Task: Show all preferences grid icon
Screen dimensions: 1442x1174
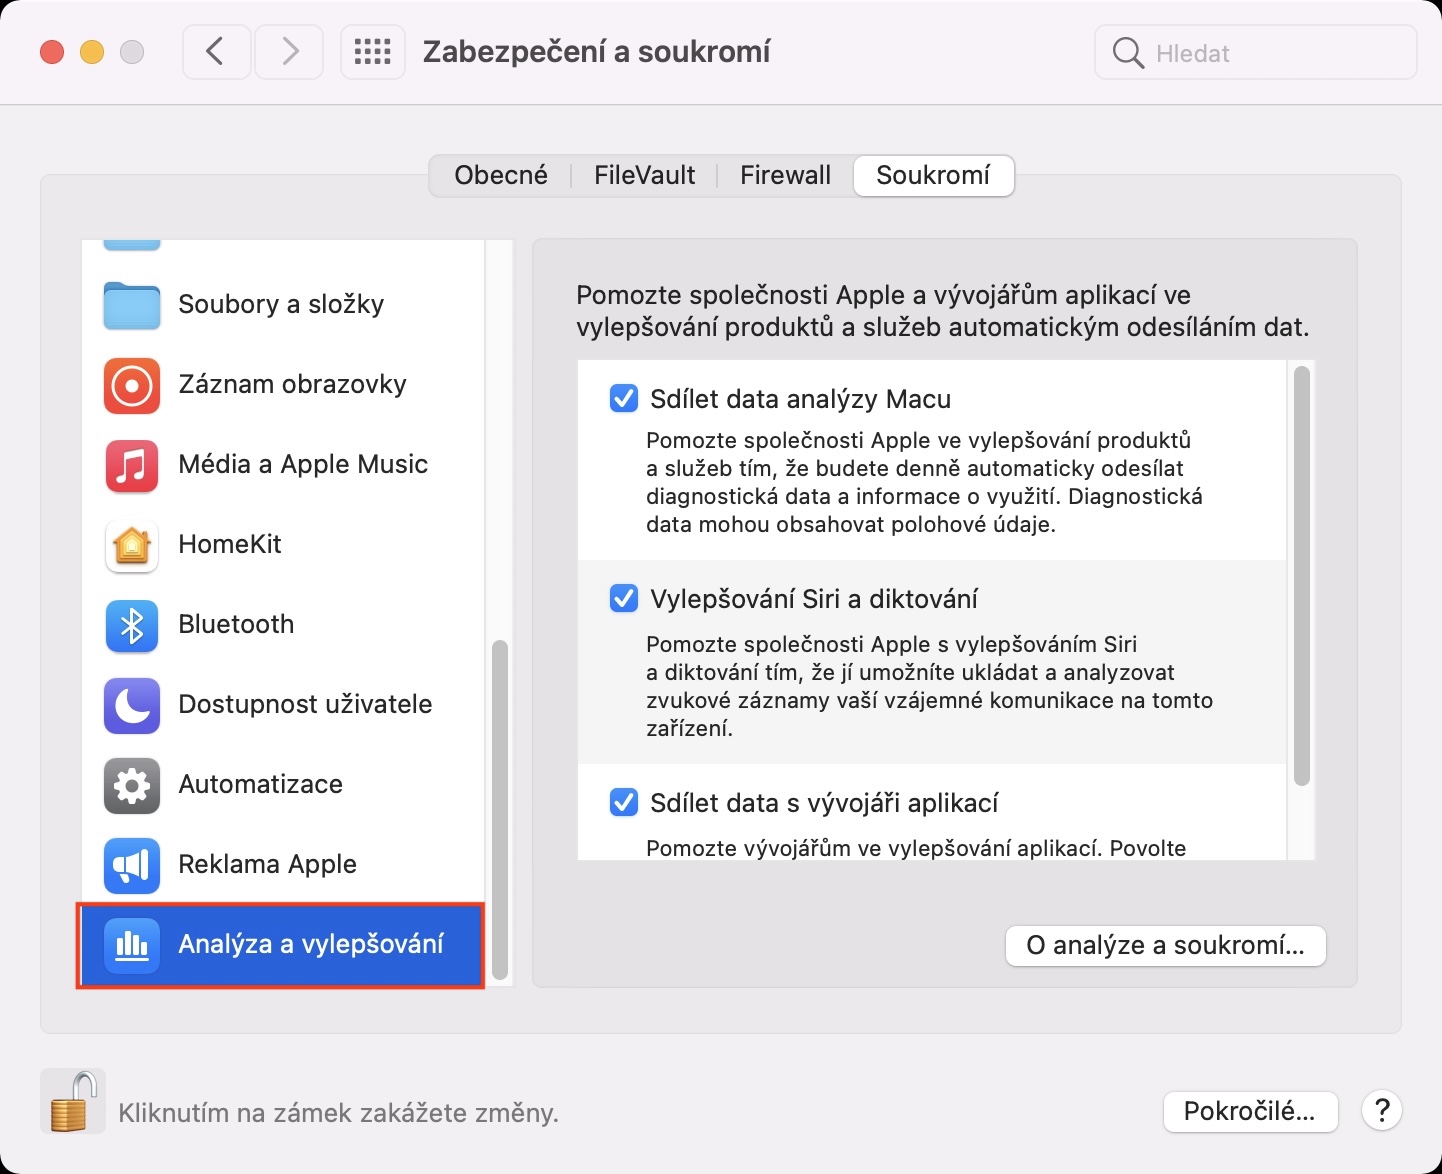Action: click(373, 52)
